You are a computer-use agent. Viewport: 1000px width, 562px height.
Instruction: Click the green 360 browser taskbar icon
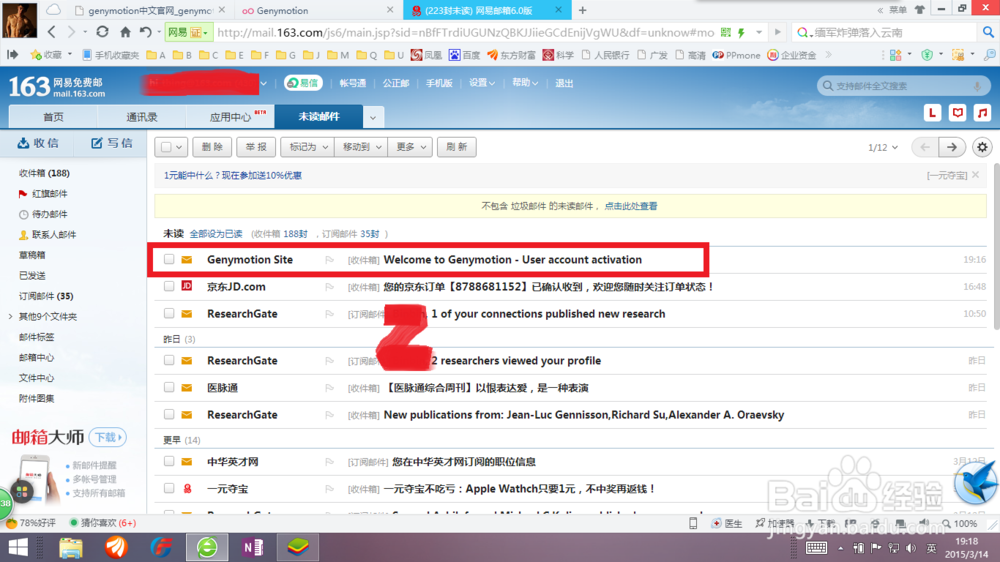[x=207, y=547]
